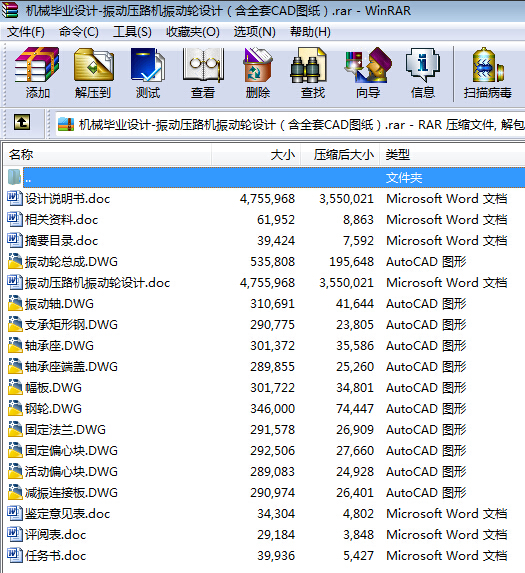Click the Word icon of 任务书.doc
This screenshot has width=525, height=573.
tap(15, 555)
